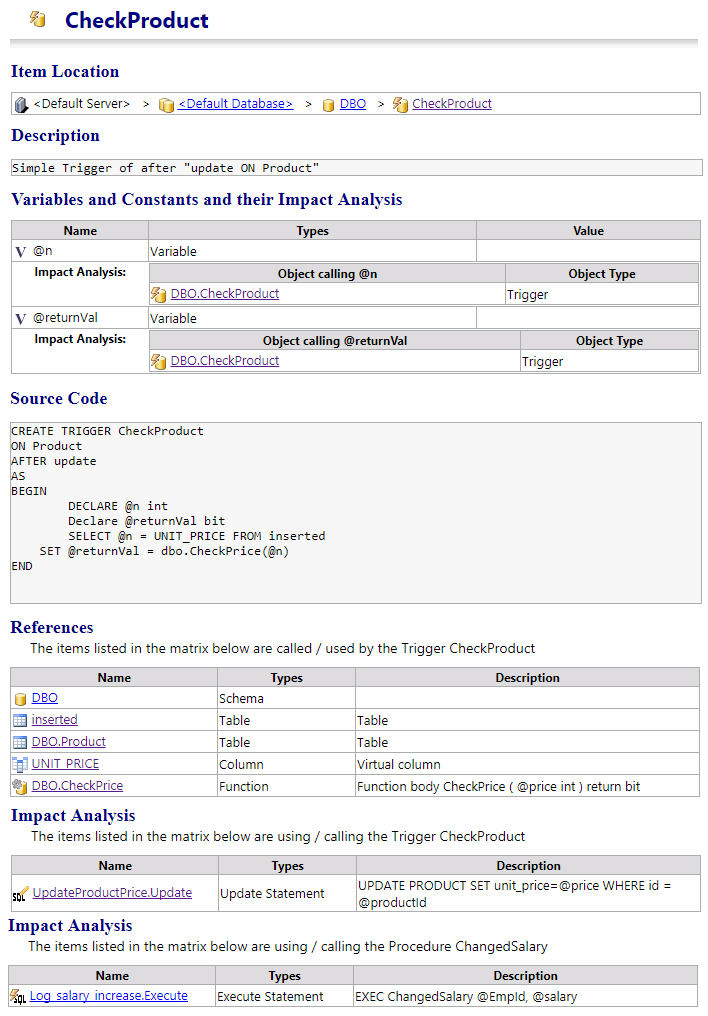Select the server icon before <Default Server>
Image resolution: width=708 pixels, height=1016 pixels.
(x=21, y=104)
